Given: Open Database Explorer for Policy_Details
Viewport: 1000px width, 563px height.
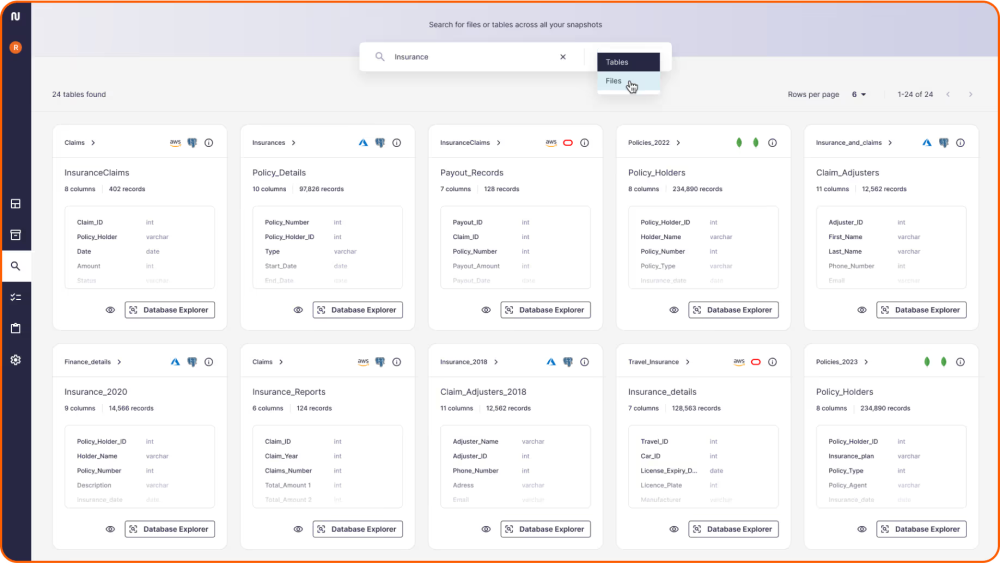Looking at the screenshot, I should (357, 310).
